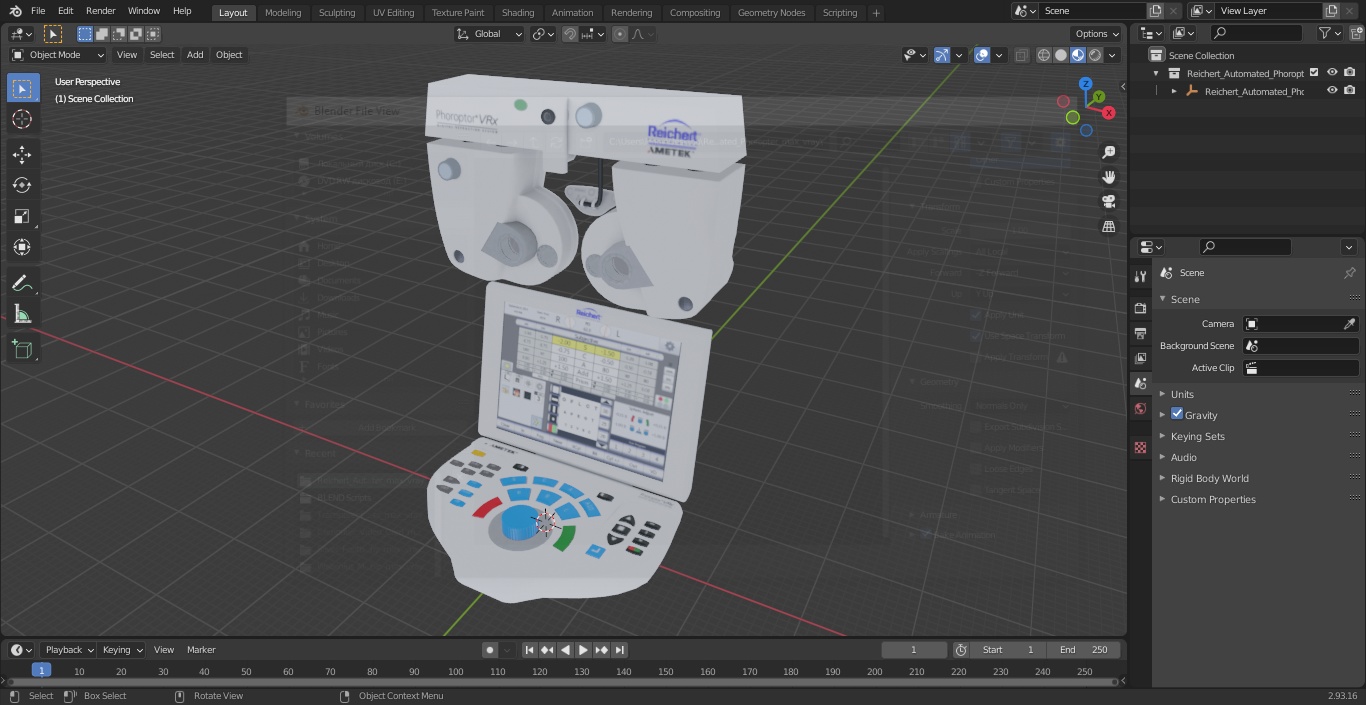This screenshot has width=1366, height=705.
Task: Select the Measure tool
Action: 22,315
